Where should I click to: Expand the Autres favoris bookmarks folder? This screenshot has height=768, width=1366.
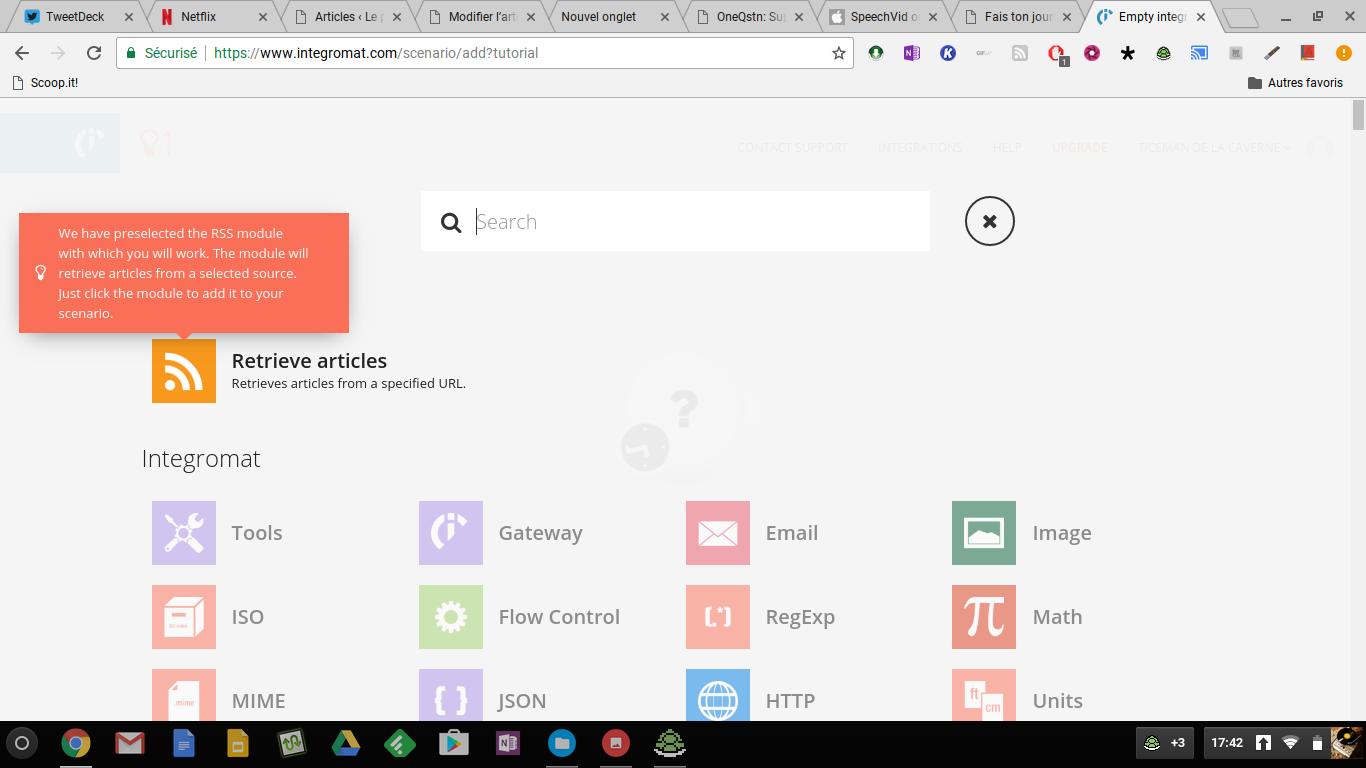coord(1295,83)
